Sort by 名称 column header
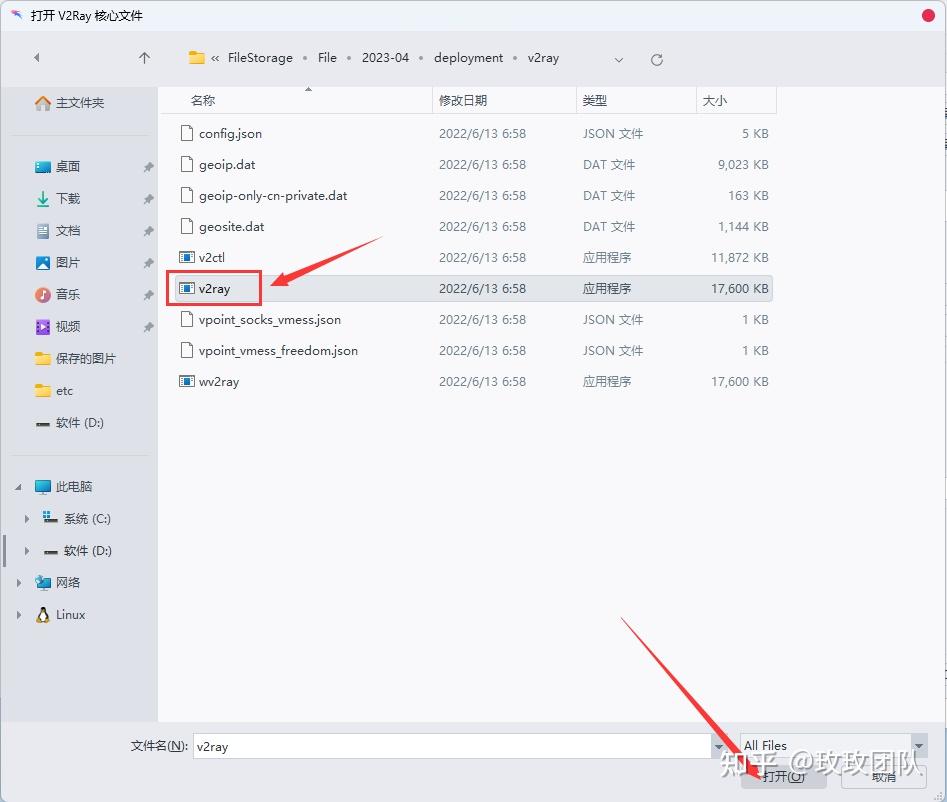Viewport: 947px width, 802px height. point(296,100)
